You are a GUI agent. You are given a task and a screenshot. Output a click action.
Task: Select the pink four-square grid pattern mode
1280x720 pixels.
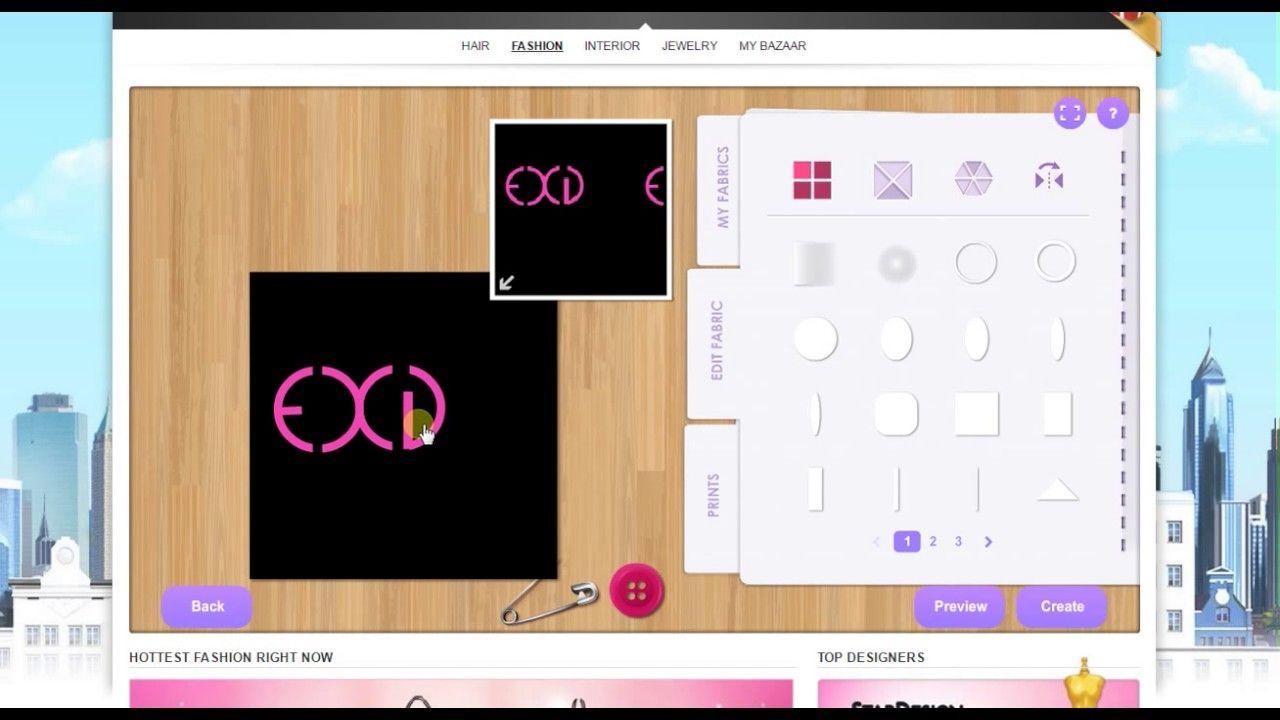[812, 180]
